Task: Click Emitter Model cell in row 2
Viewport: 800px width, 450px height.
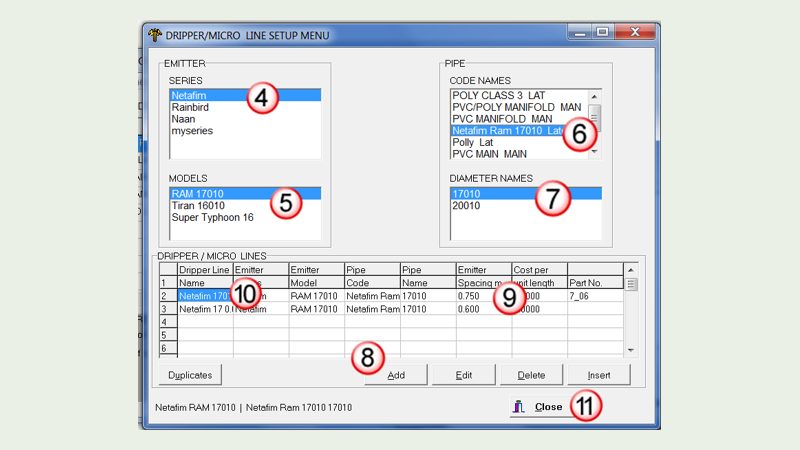Action: [317, 296]
